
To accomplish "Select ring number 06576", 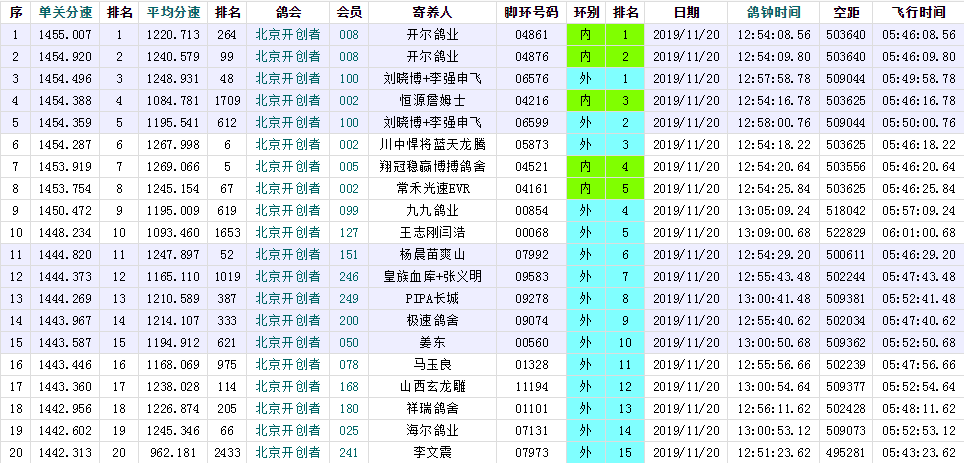I will pos(531,79).
